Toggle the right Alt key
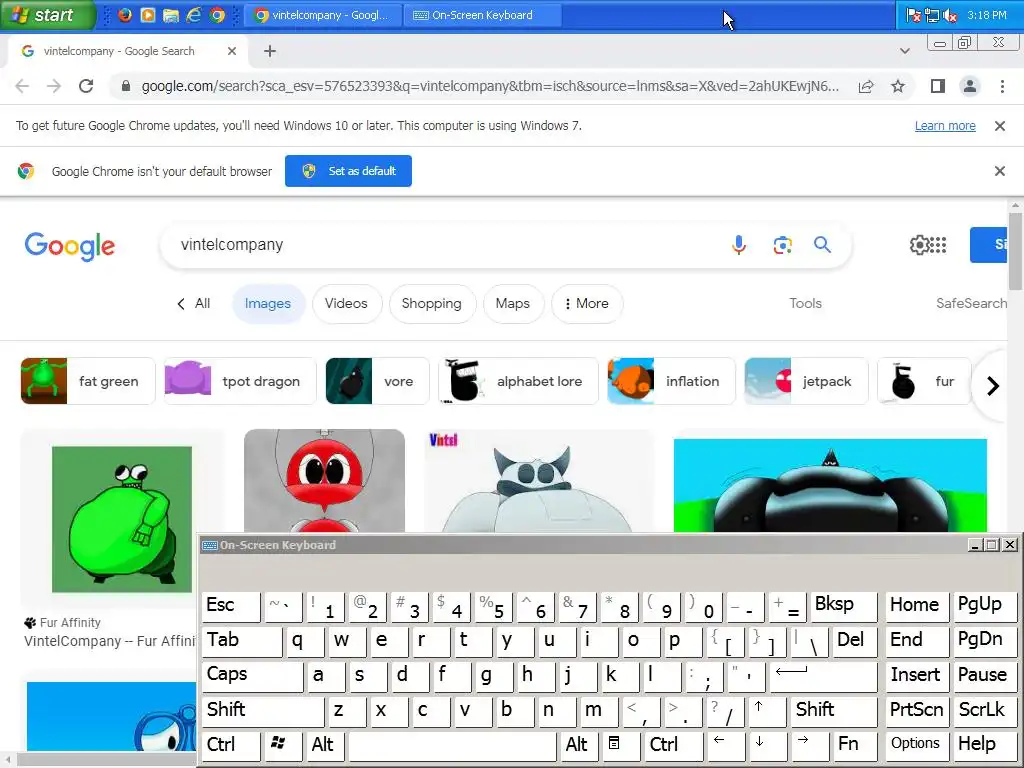 [579, 744]
